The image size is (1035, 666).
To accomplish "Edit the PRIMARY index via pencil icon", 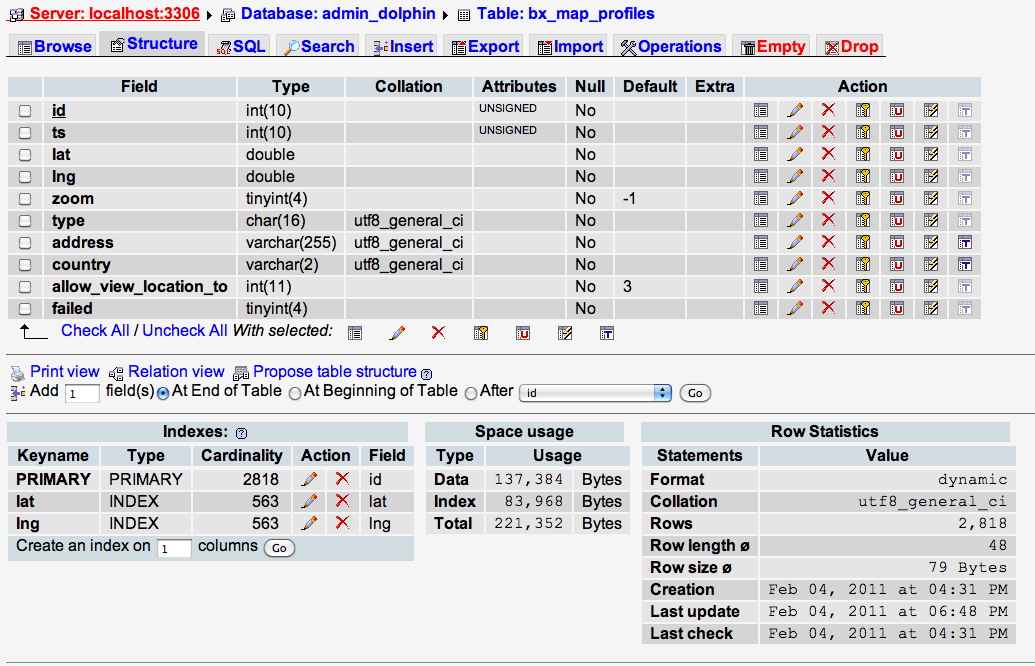I will pos(309,480).
